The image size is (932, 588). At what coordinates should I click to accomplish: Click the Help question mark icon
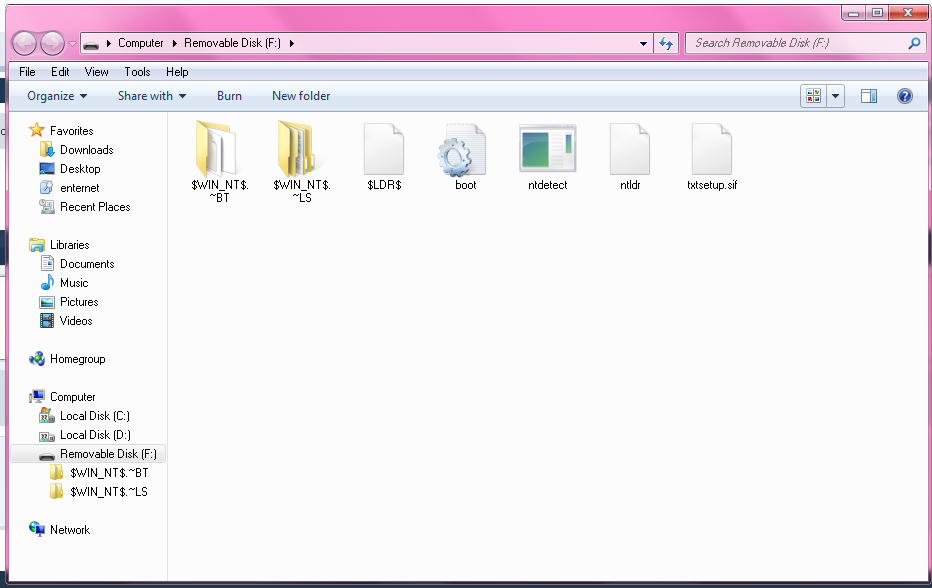(x=904, y=96)
